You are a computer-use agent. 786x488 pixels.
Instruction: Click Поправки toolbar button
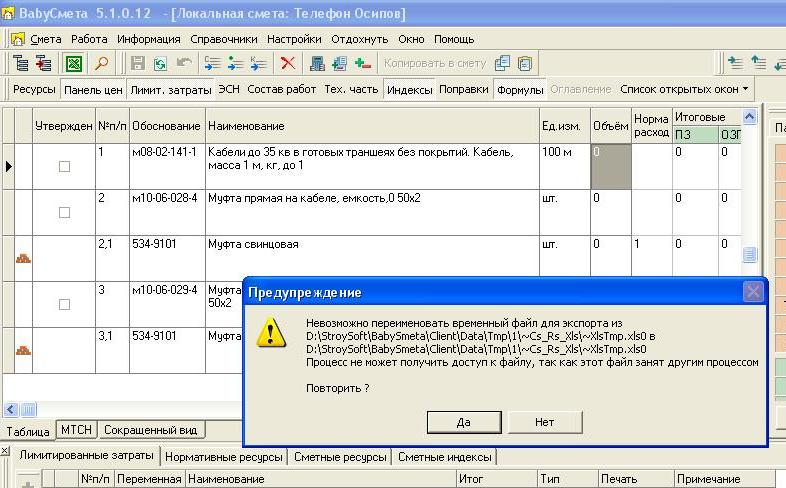(x=464, y=89)
